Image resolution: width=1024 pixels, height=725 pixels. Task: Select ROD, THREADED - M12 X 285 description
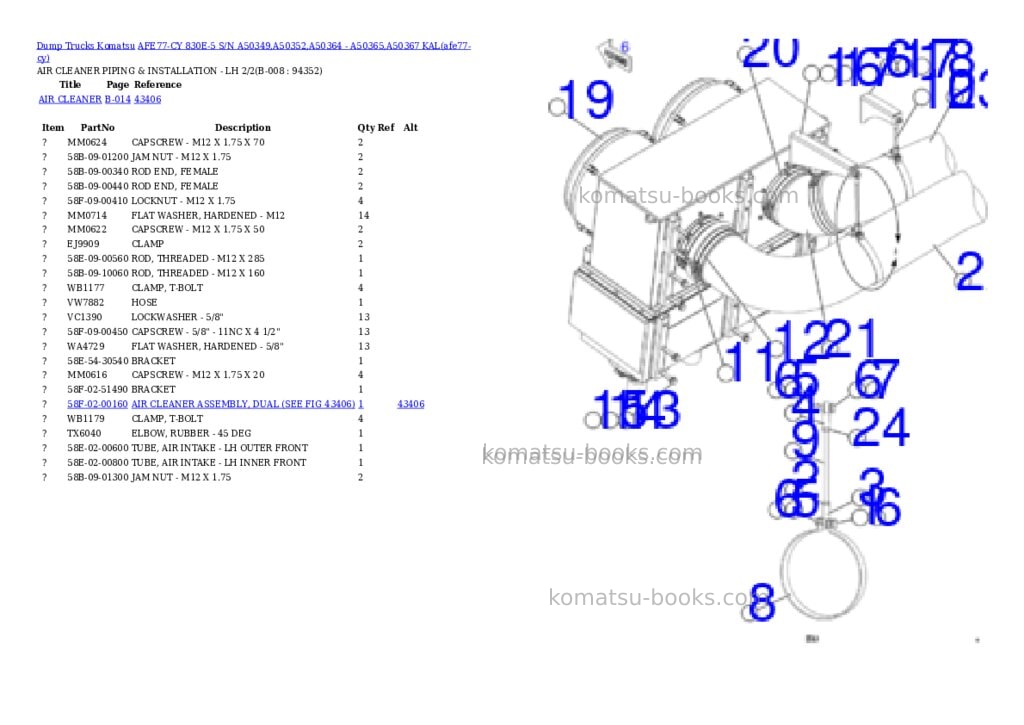[x=198, y=259]
